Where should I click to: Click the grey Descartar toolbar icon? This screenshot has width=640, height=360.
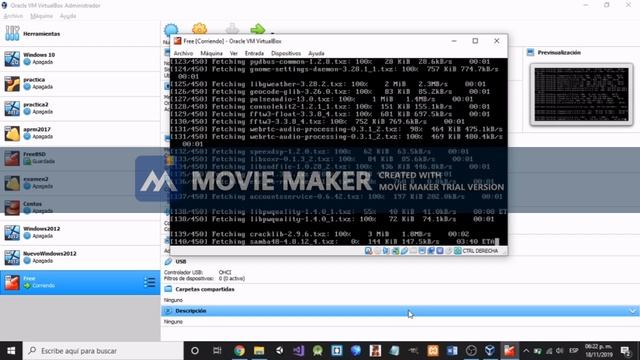pos(232,29)
